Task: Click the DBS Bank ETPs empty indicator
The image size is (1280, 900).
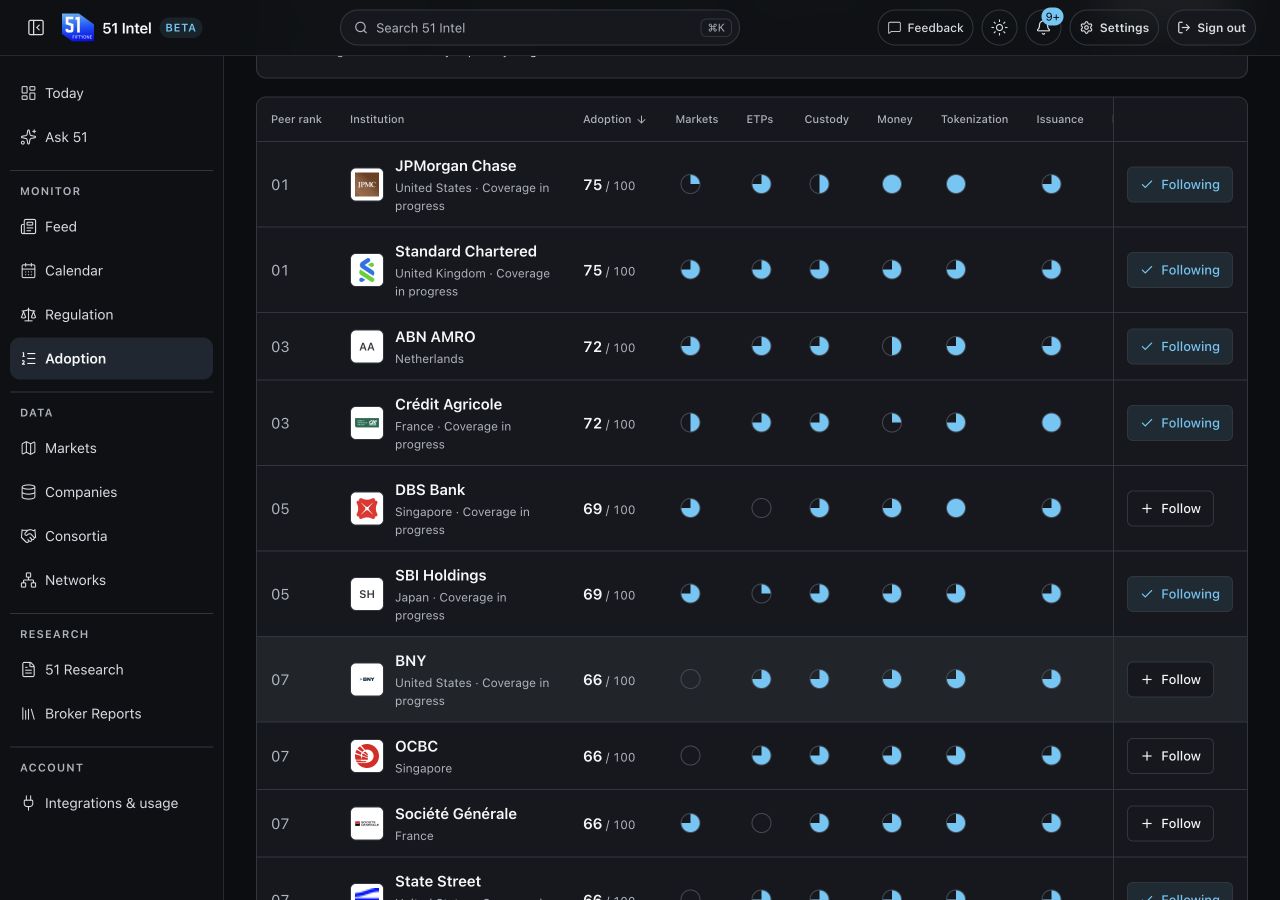Action: tap(761, 508)
